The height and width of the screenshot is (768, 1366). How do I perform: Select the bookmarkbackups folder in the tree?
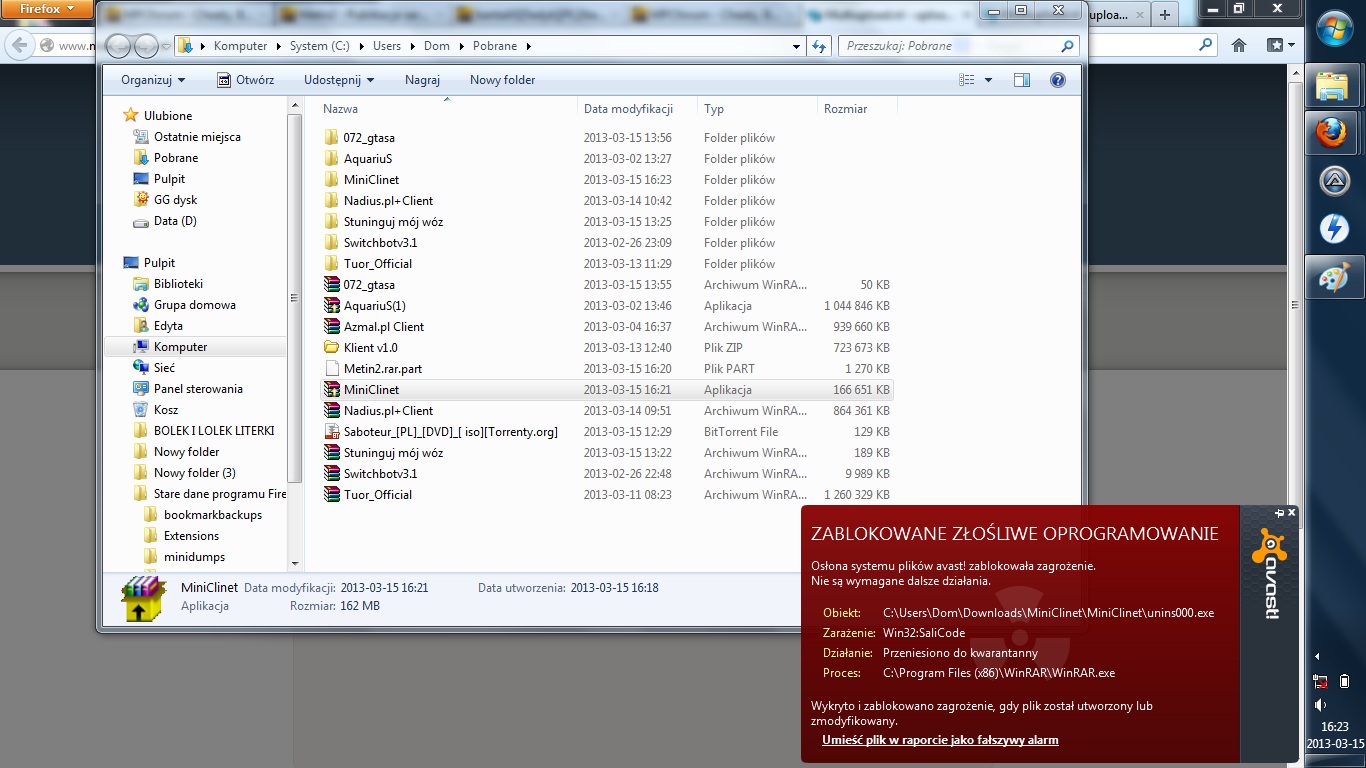(x=213, y=515)
